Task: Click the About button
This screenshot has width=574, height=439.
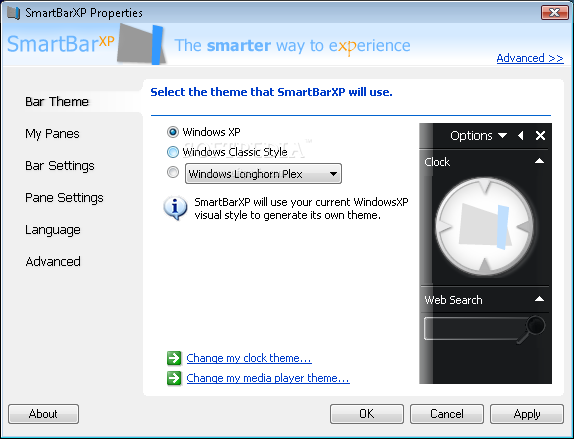Action: coord(43,414)
